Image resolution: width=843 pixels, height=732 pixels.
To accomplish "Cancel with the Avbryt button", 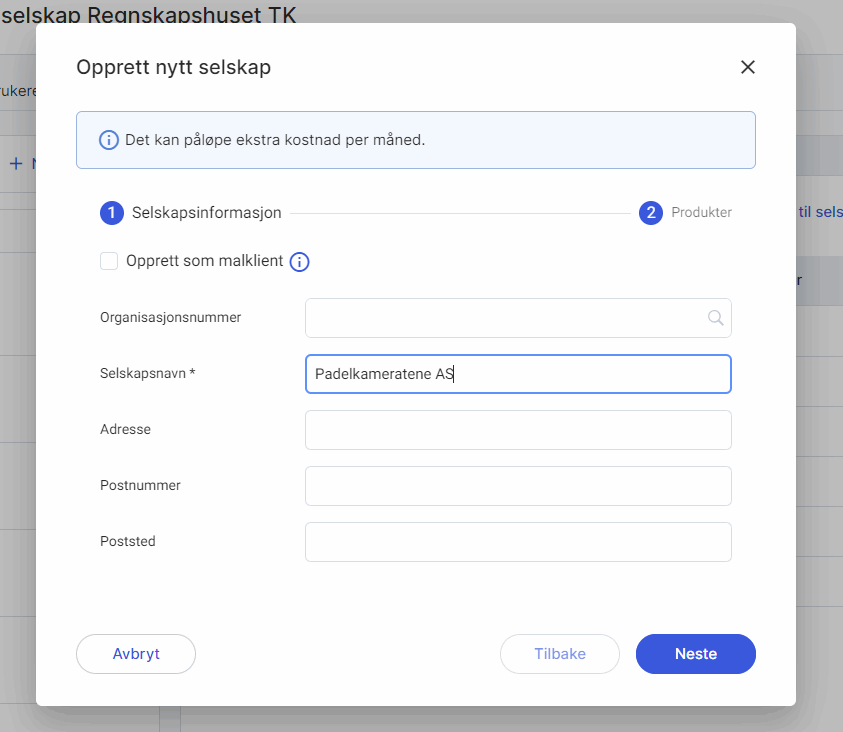I will (x=136, y=654).
